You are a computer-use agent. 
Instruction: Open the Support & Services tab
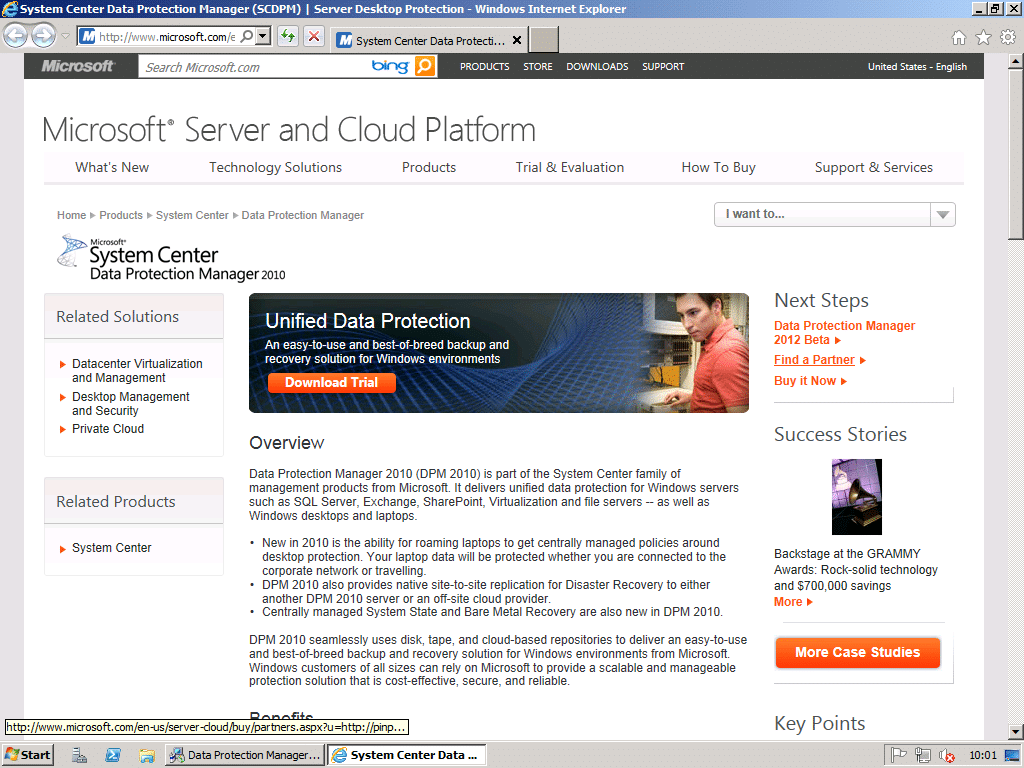[873, 167]
